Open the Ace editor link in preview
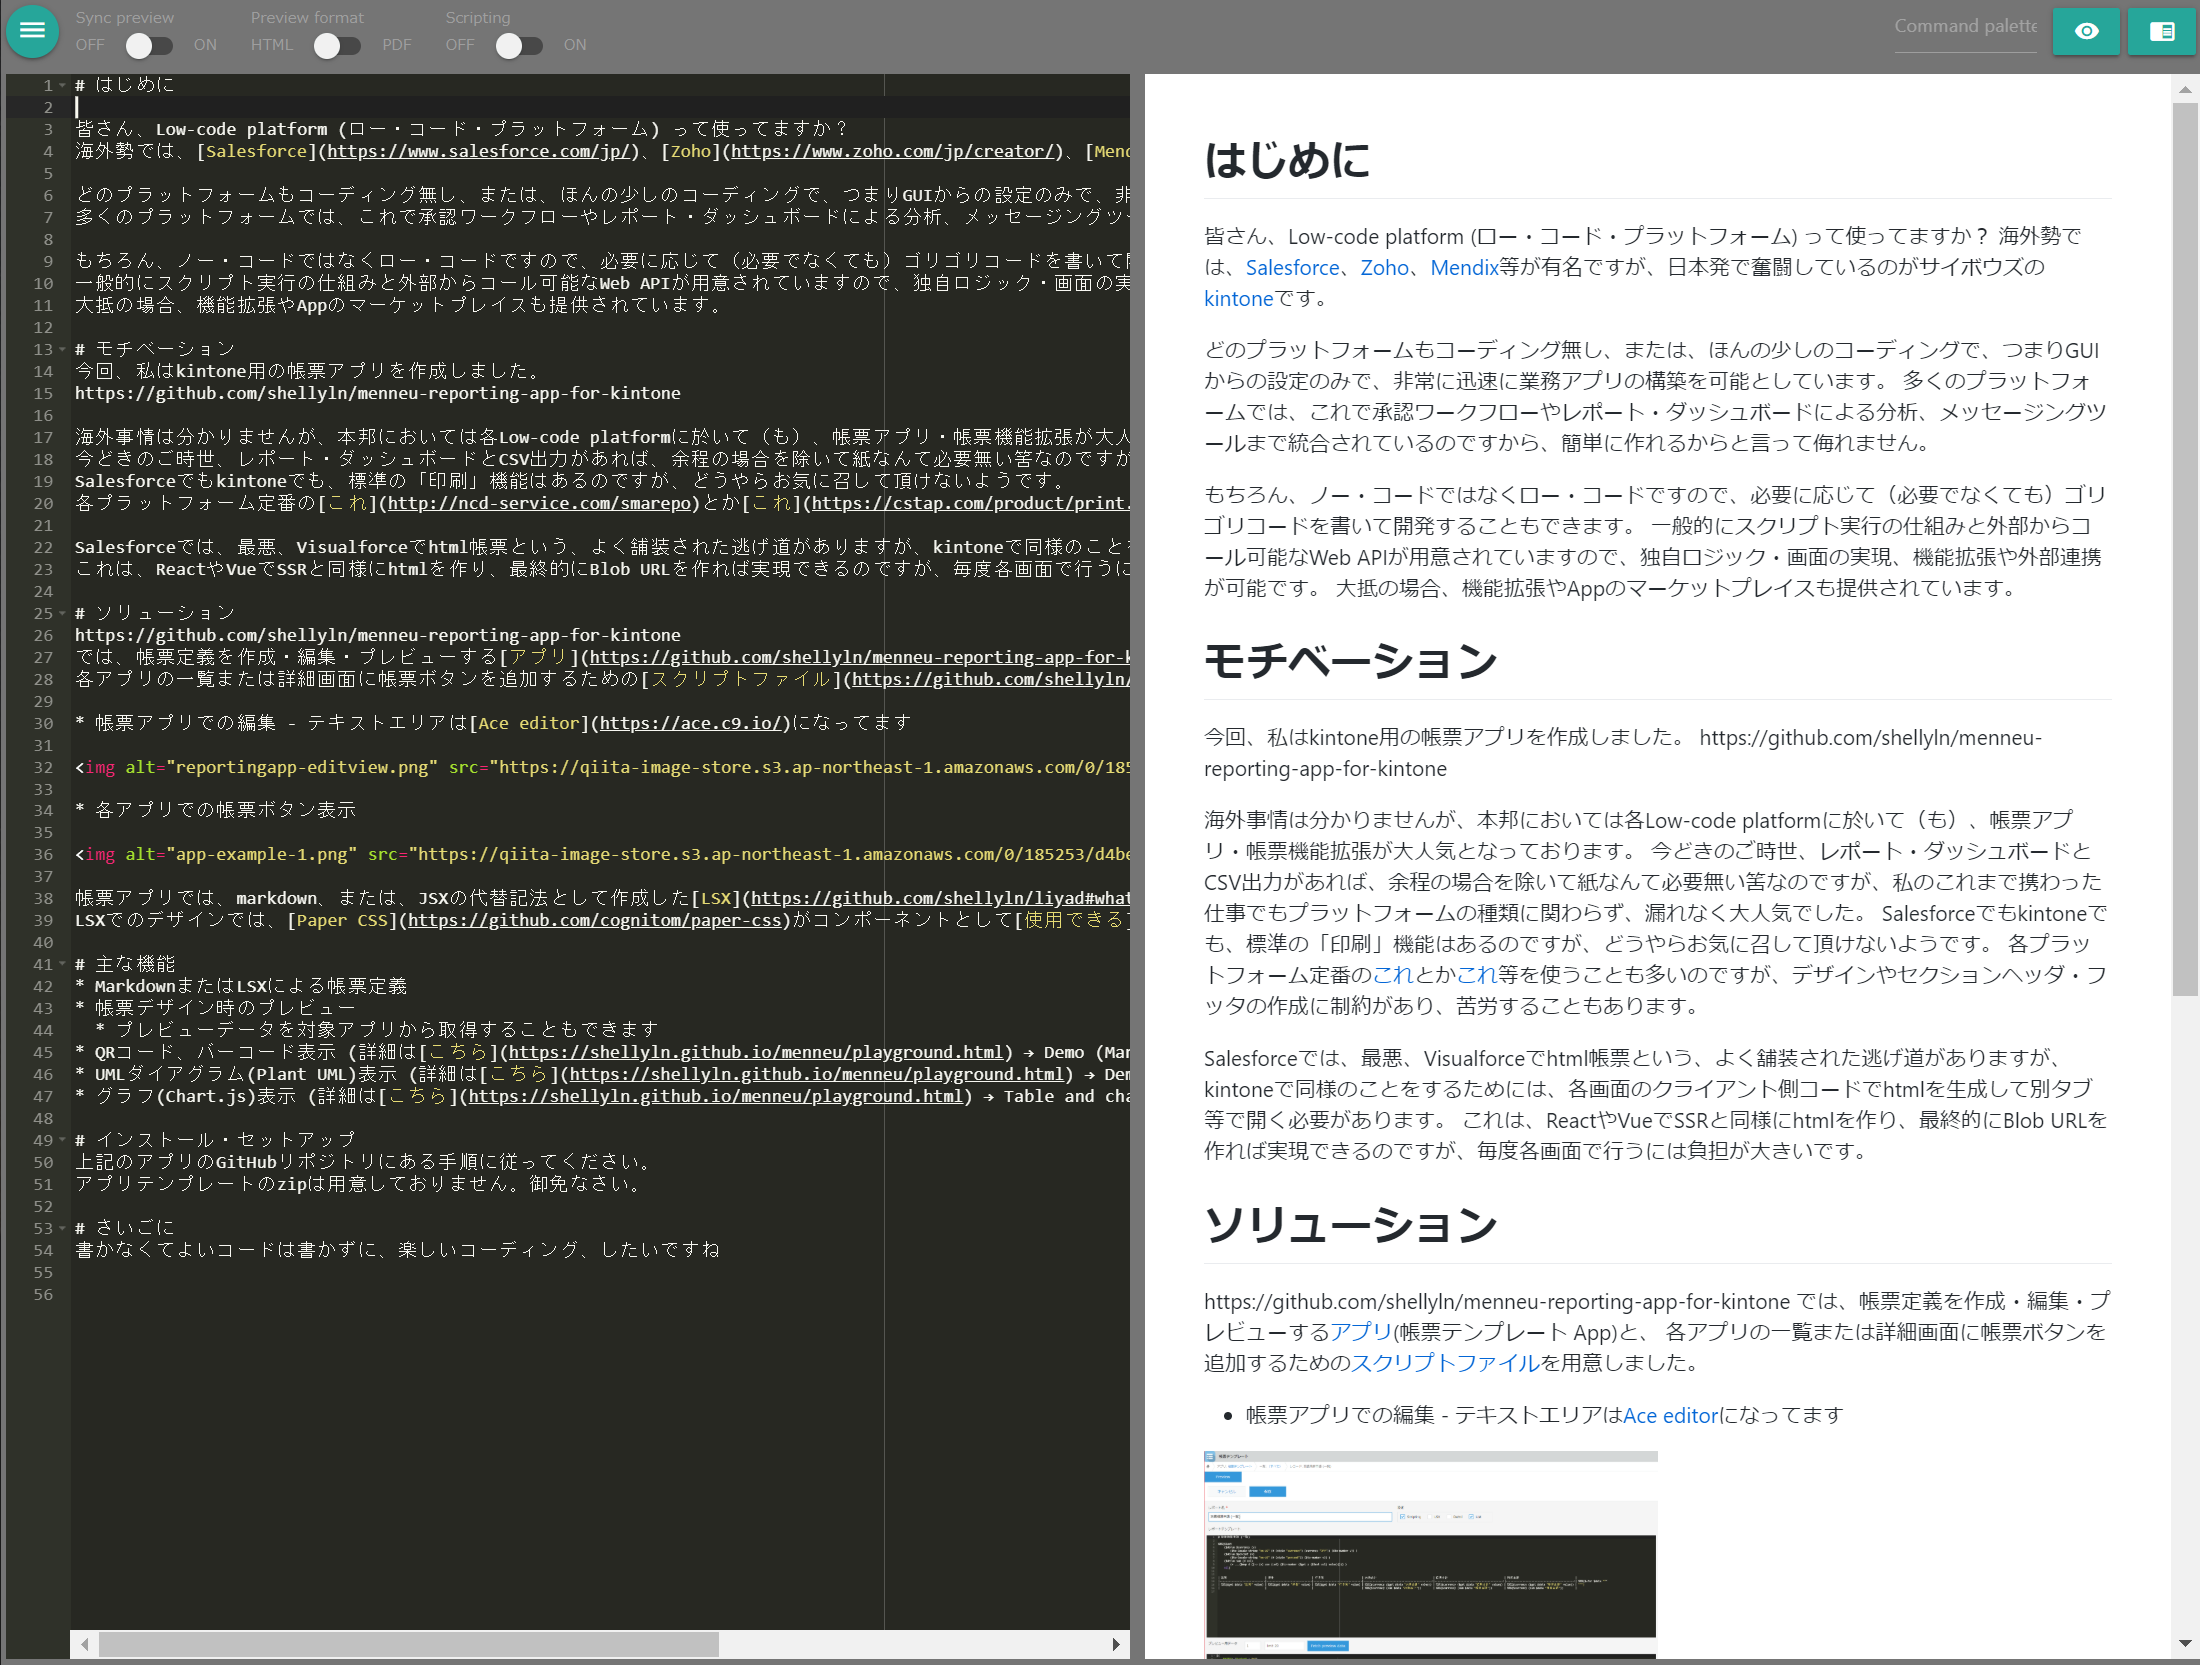The height and width of the screenshot is (1665, 2200). pyautogui.click(x=1670, y=1415)
